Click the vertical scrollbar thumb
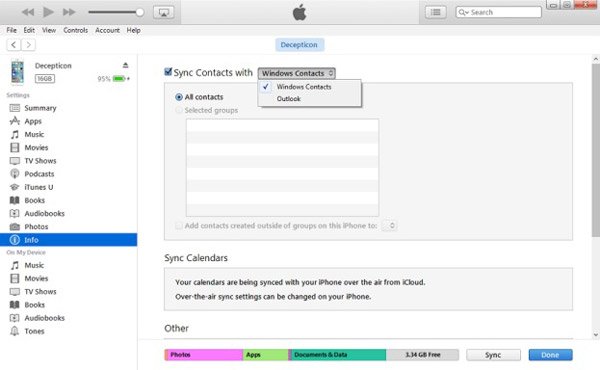600x370 pixels. click(x=595, y=150)
